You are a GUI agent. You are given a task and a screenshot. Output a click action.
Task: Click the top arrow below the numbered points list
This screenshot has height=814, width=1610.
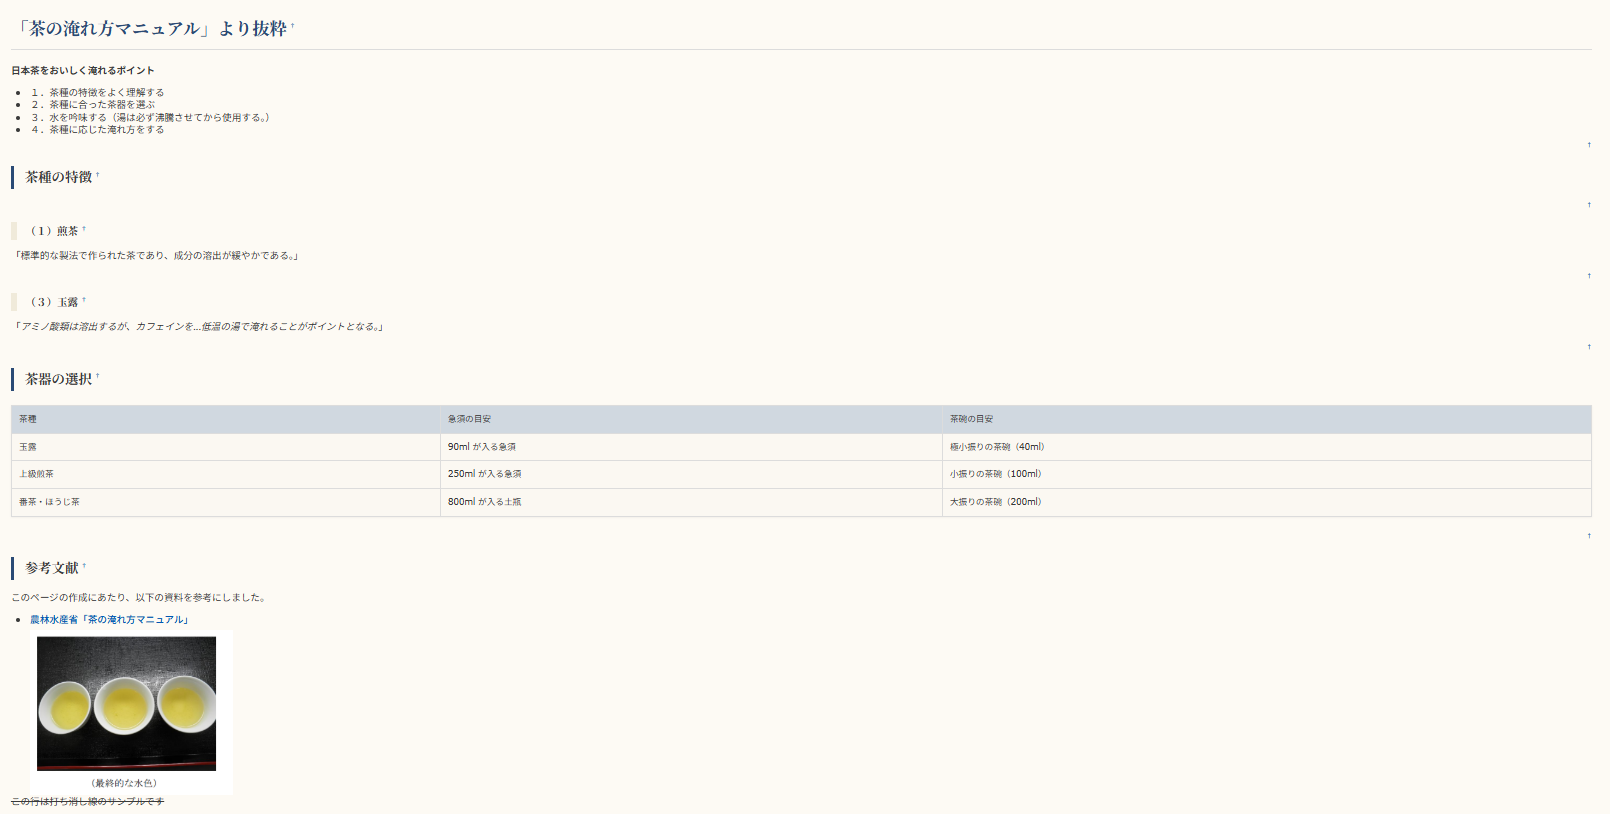[x=1588, y=145]
